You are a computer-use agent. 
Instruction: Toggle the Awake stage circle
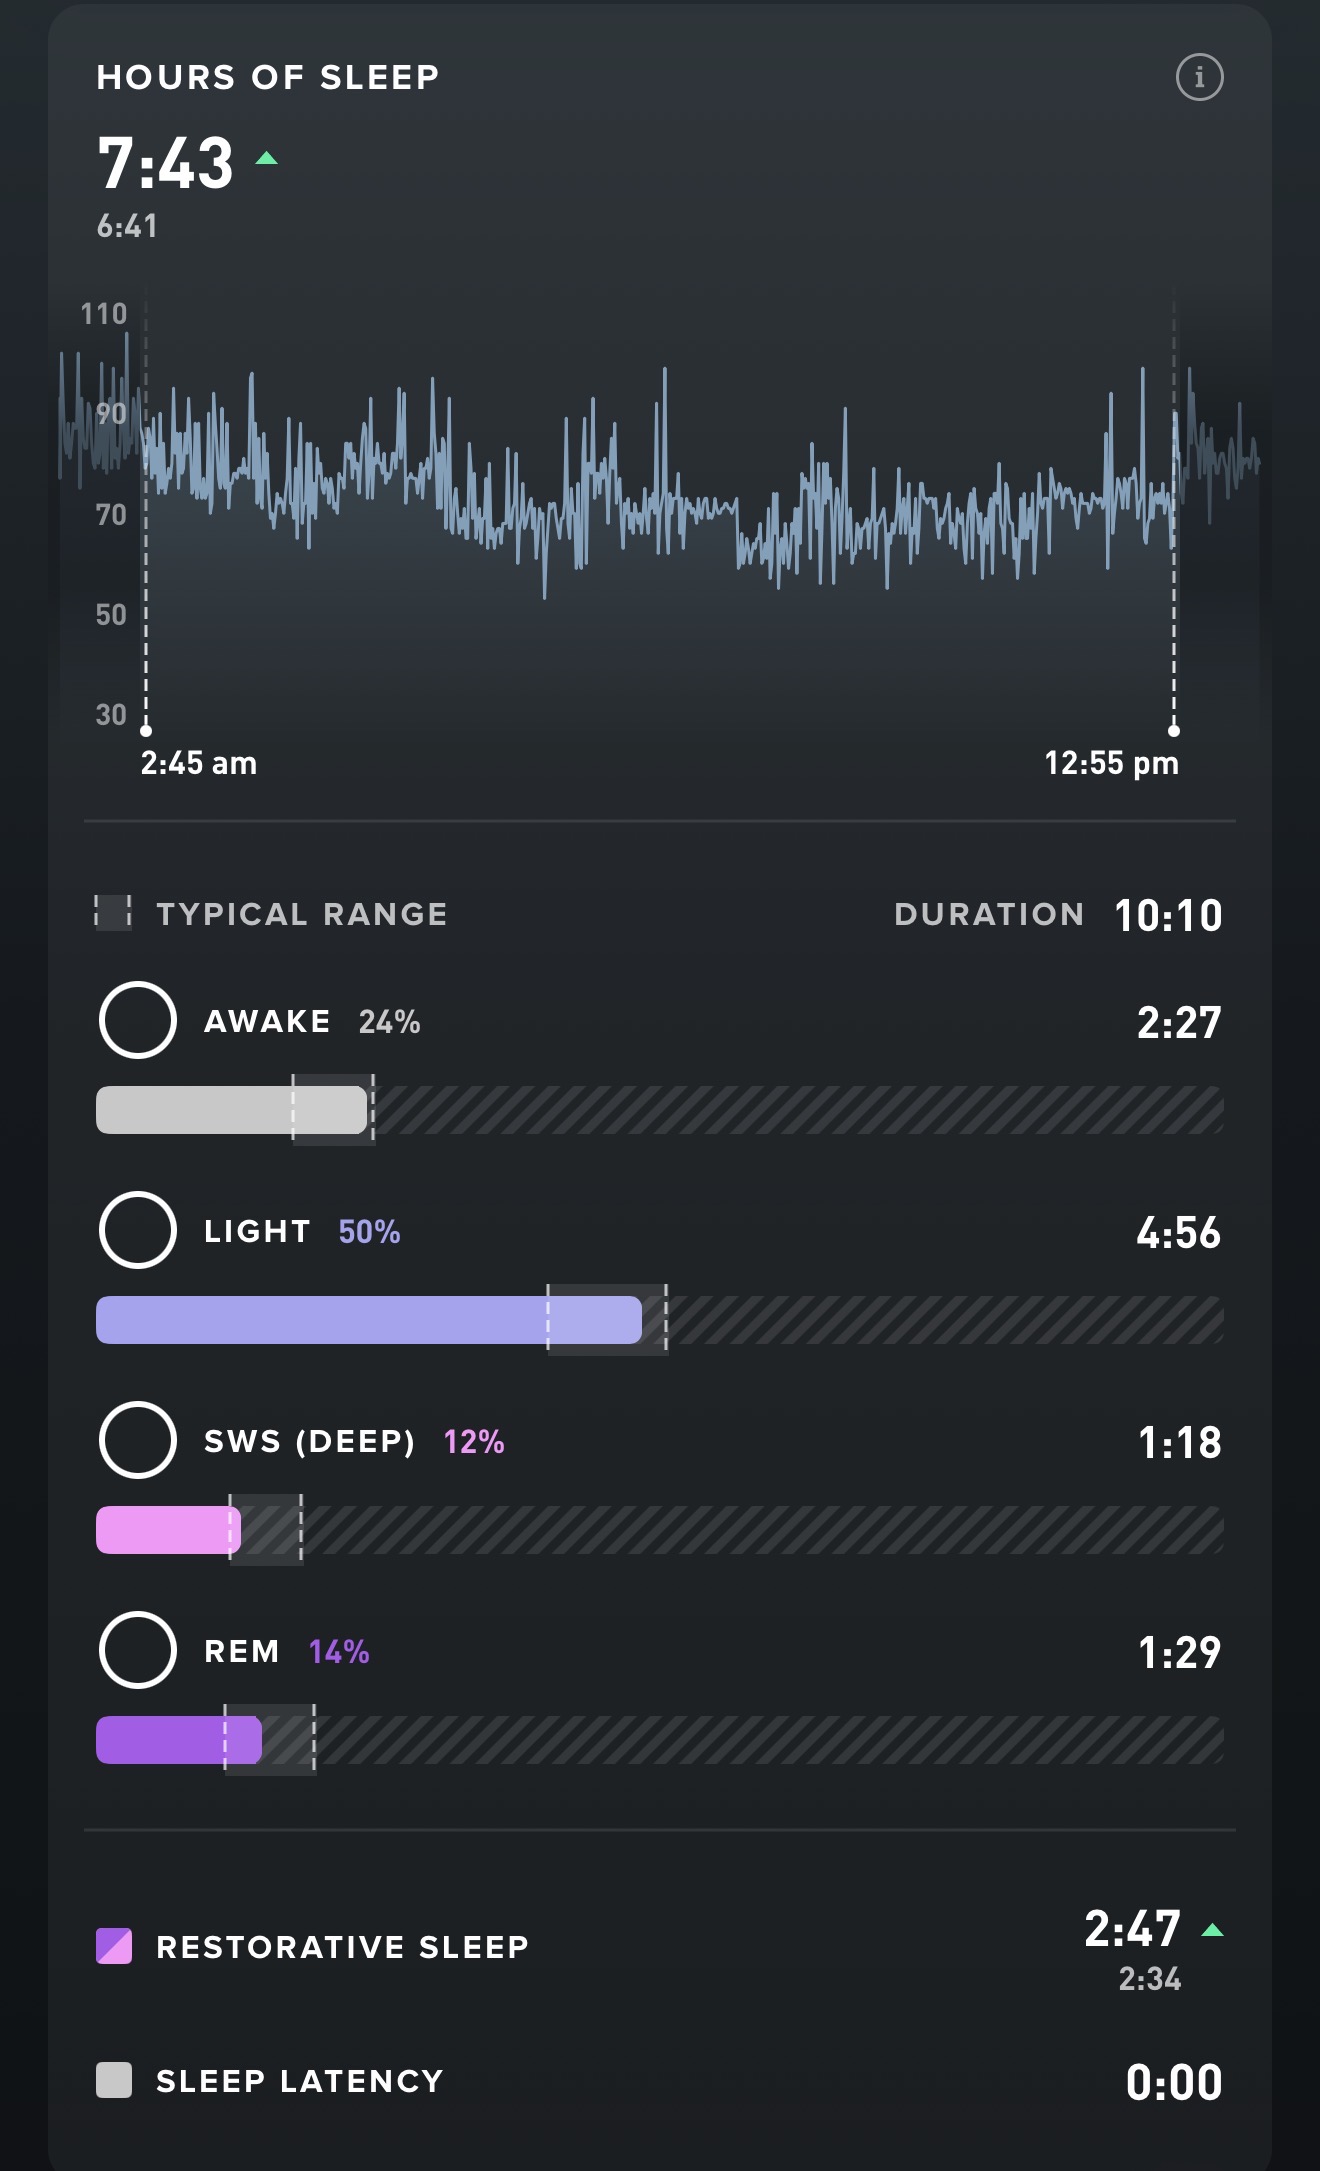[138, 1020]
